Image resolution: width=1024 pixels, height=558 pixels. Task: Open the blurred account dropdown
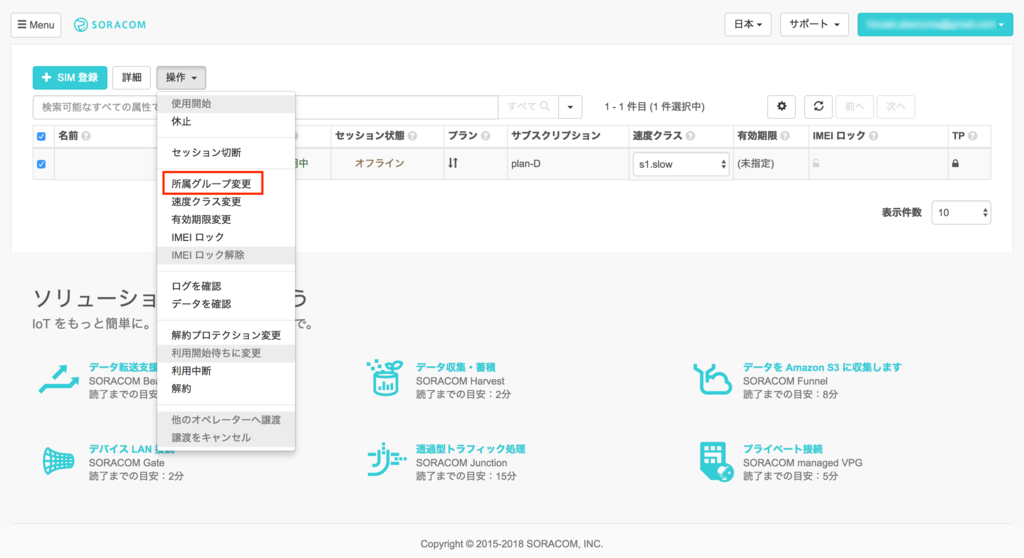point(935,24)
